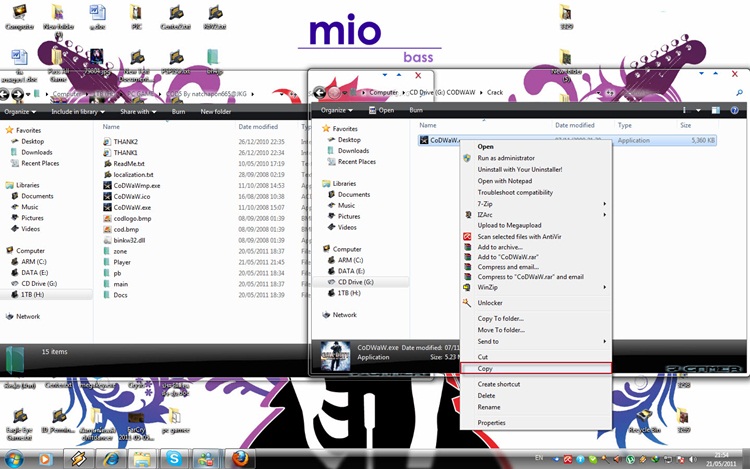
Task: Click the Back arrow in the COD5 folder window
Action: [4, 94]
